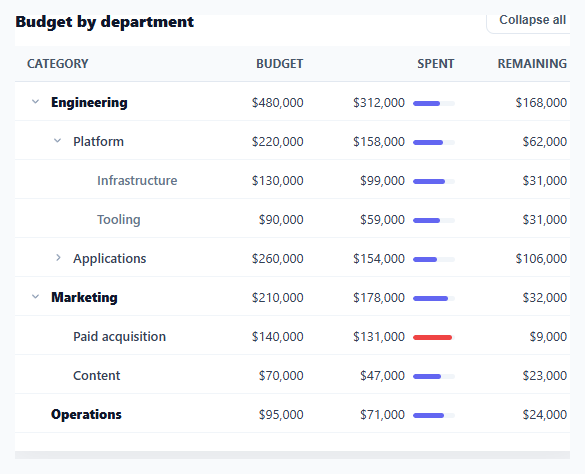Viewport: 585px width, 474px height.
Task: Click the Platform budget value $220,000
Action: tap(278, 142)
